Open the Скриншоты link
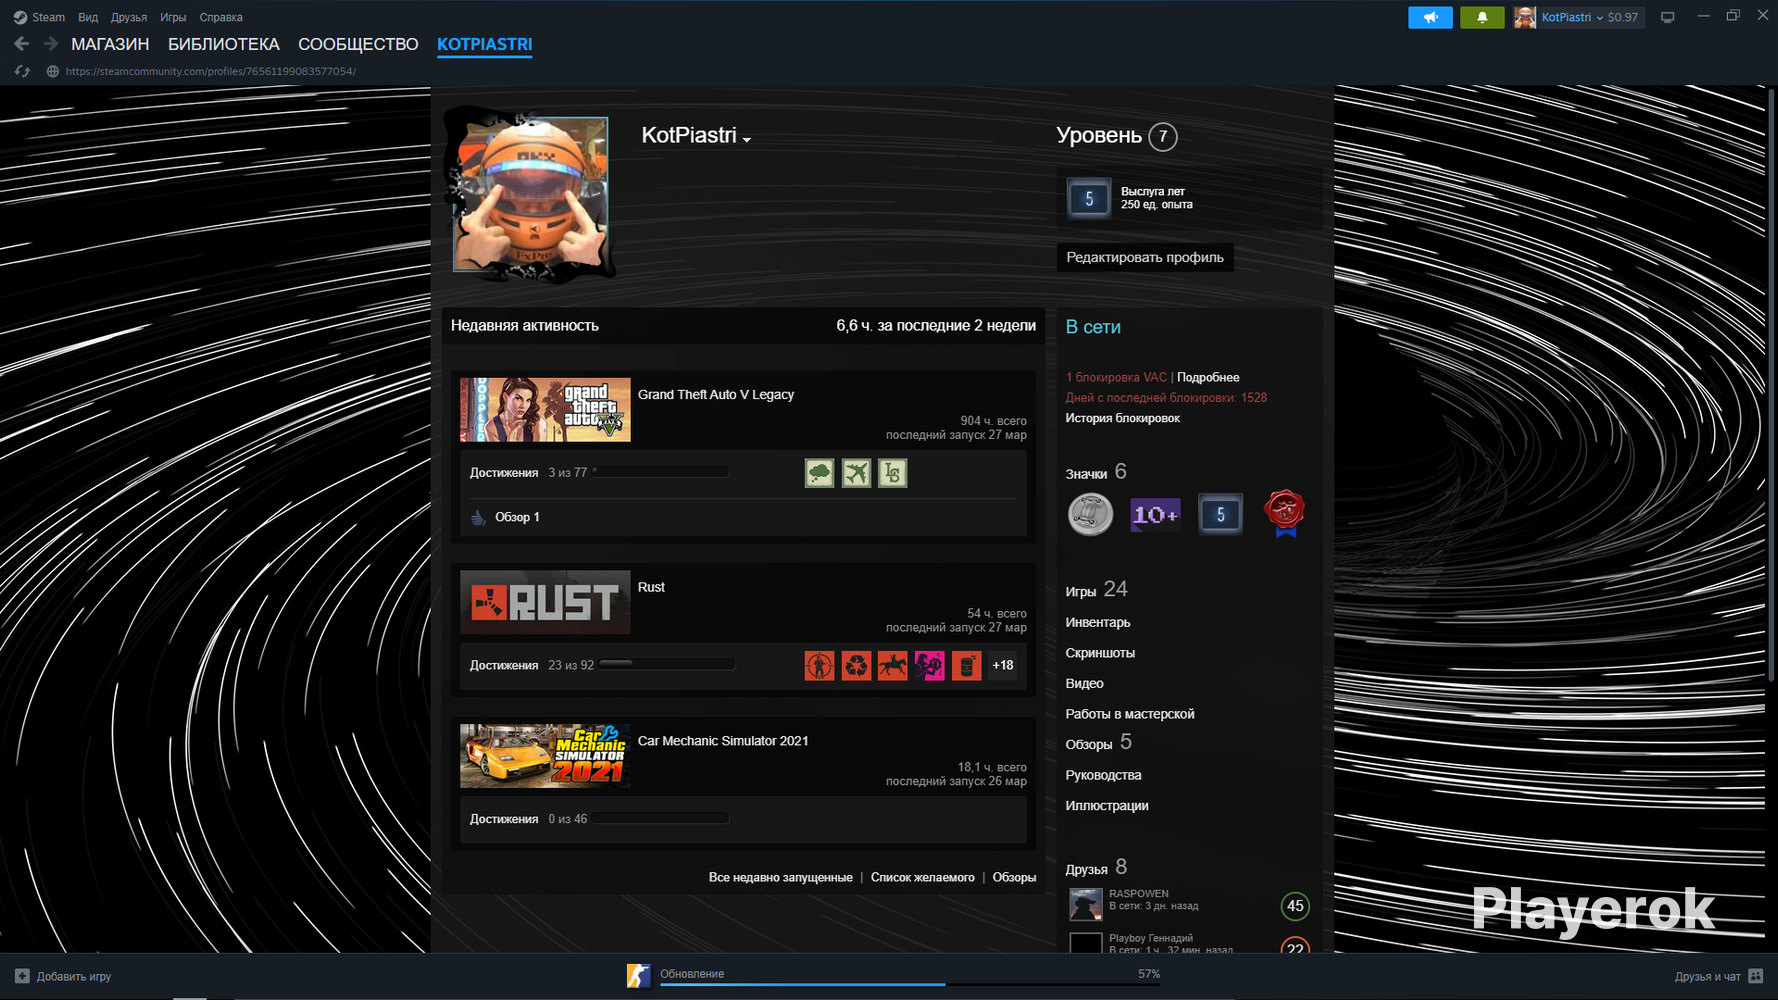 tap(1100, 653)
